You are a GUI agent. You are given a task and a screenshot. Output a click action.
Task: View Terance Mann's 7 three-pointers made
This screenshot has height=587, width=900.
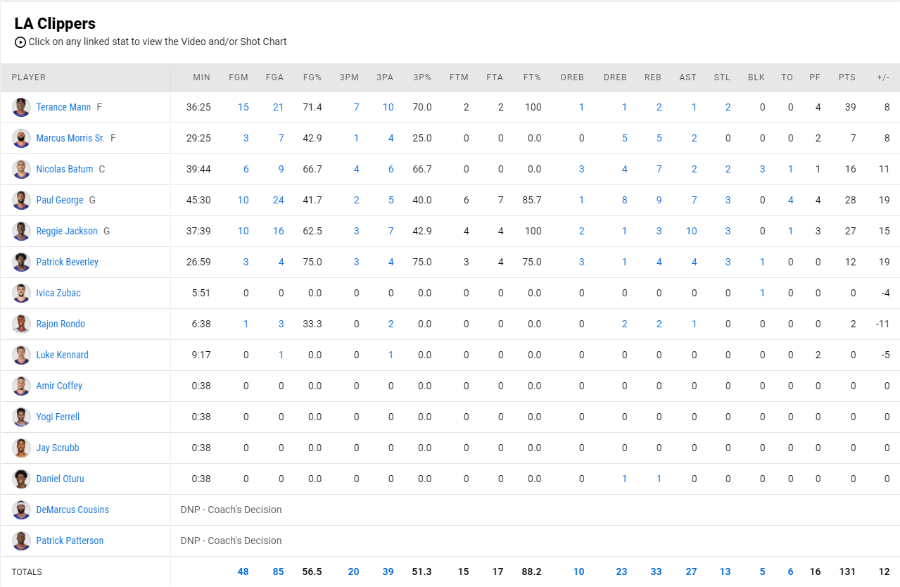[x=356, y=107]
